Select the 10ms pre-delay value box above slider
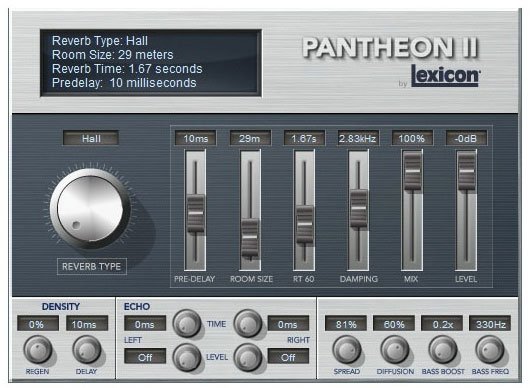The image size is (532, 388). tap(195, 138)
